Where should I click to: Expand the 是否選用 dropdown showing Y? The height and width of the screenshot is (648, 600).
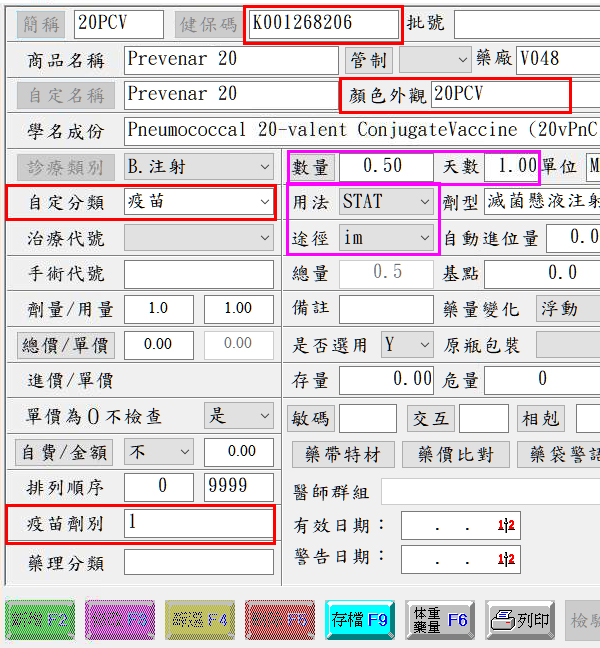click(x=424, y=345)
